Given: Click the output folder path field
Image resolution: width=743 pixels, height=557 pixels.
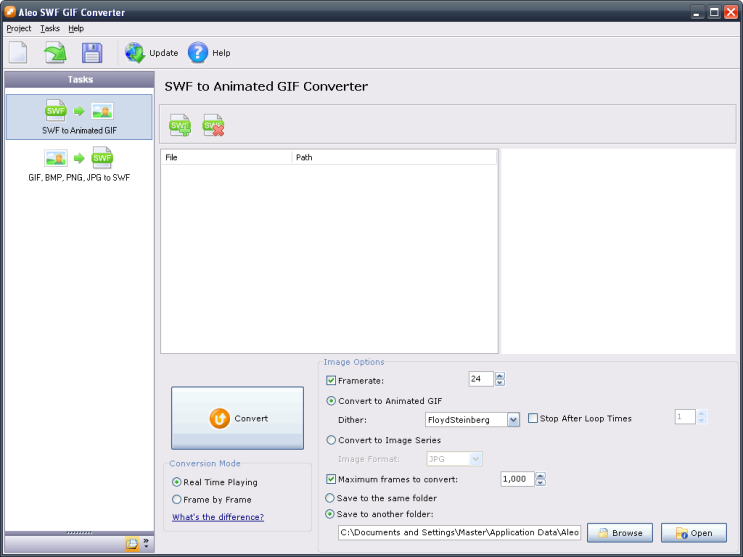Looking at the screenshot, I should pos(459,533).
